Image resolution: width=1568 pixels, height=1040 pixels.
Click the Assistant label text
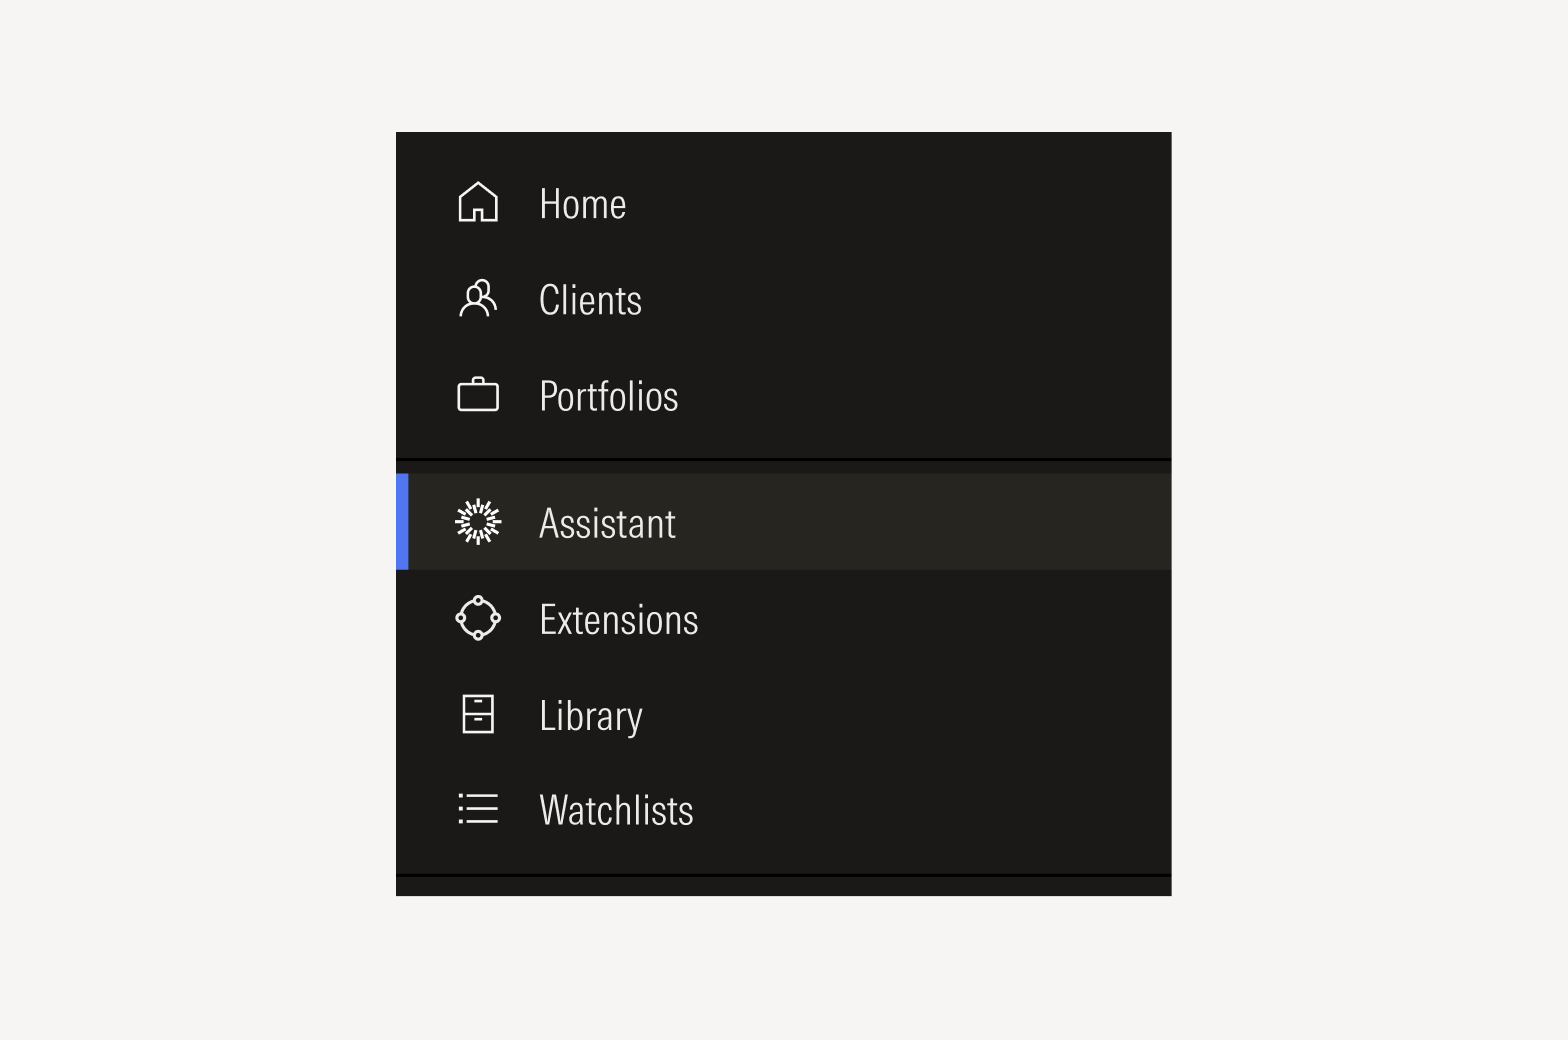(607, 521)
